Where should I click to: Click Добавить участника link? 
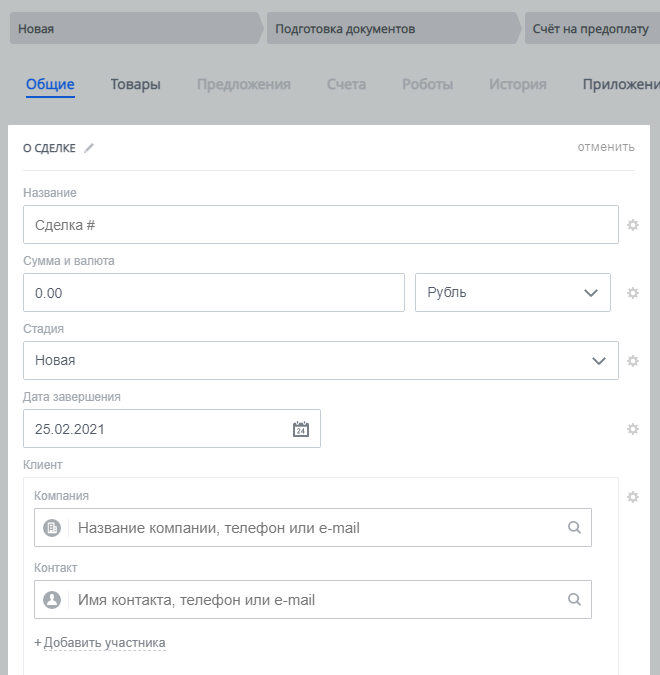104,643
